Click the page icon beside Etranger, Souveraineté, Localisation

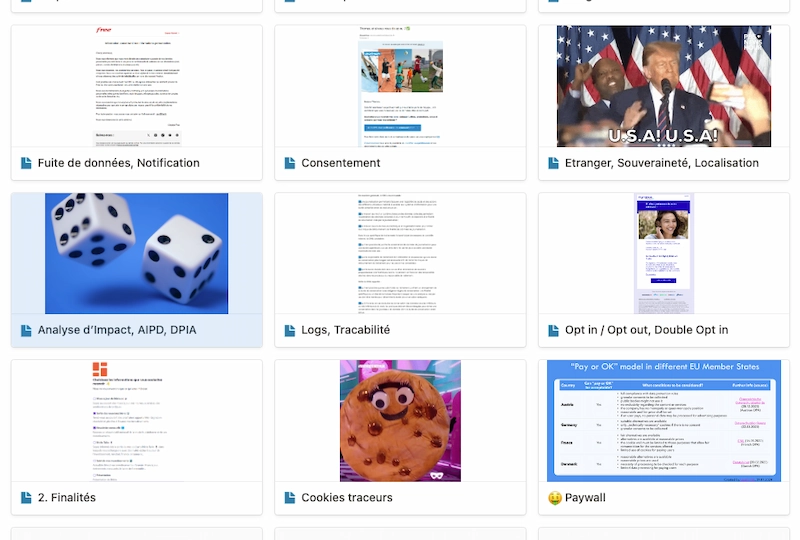[x=554, y=163]
